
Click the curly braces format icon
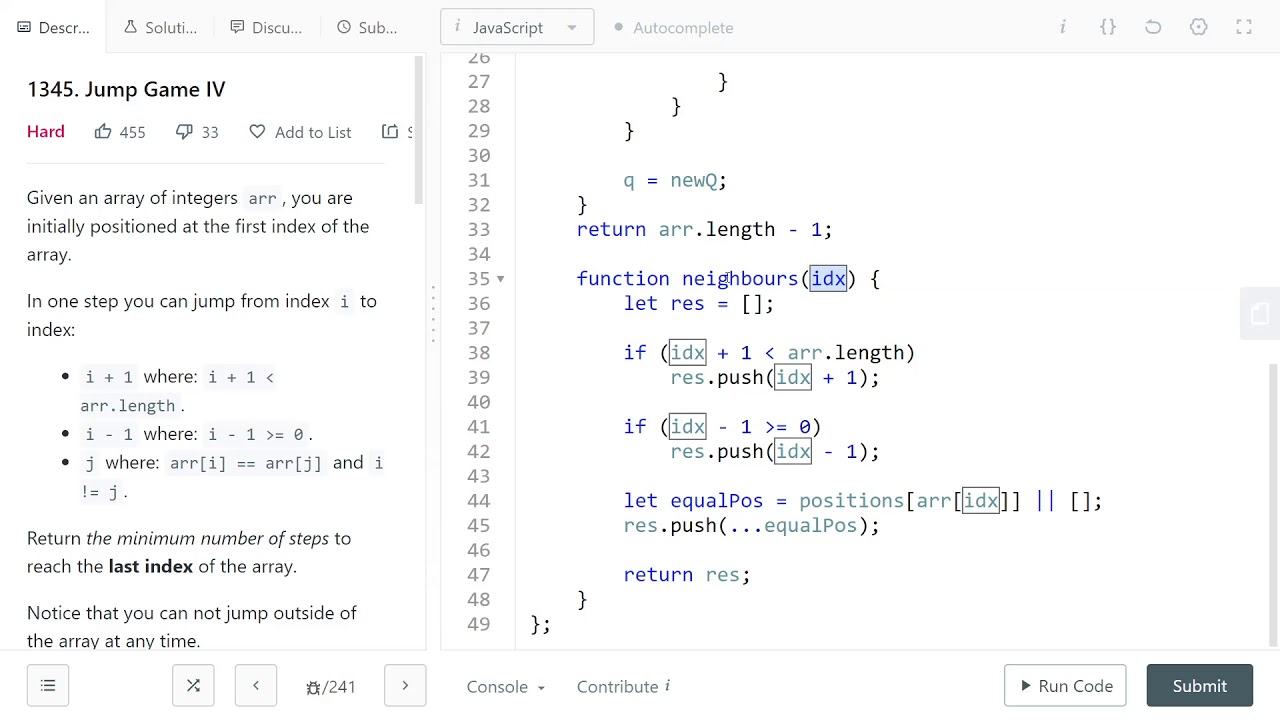[x=1108, y=27]
